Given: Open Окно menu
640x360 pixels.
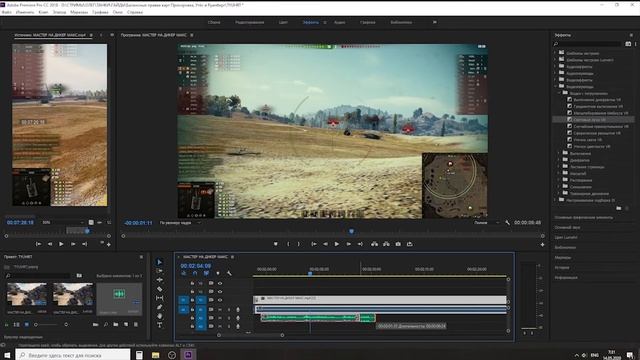Looking at the screenshot, I should pyautogui.click(x=118, y=12).
